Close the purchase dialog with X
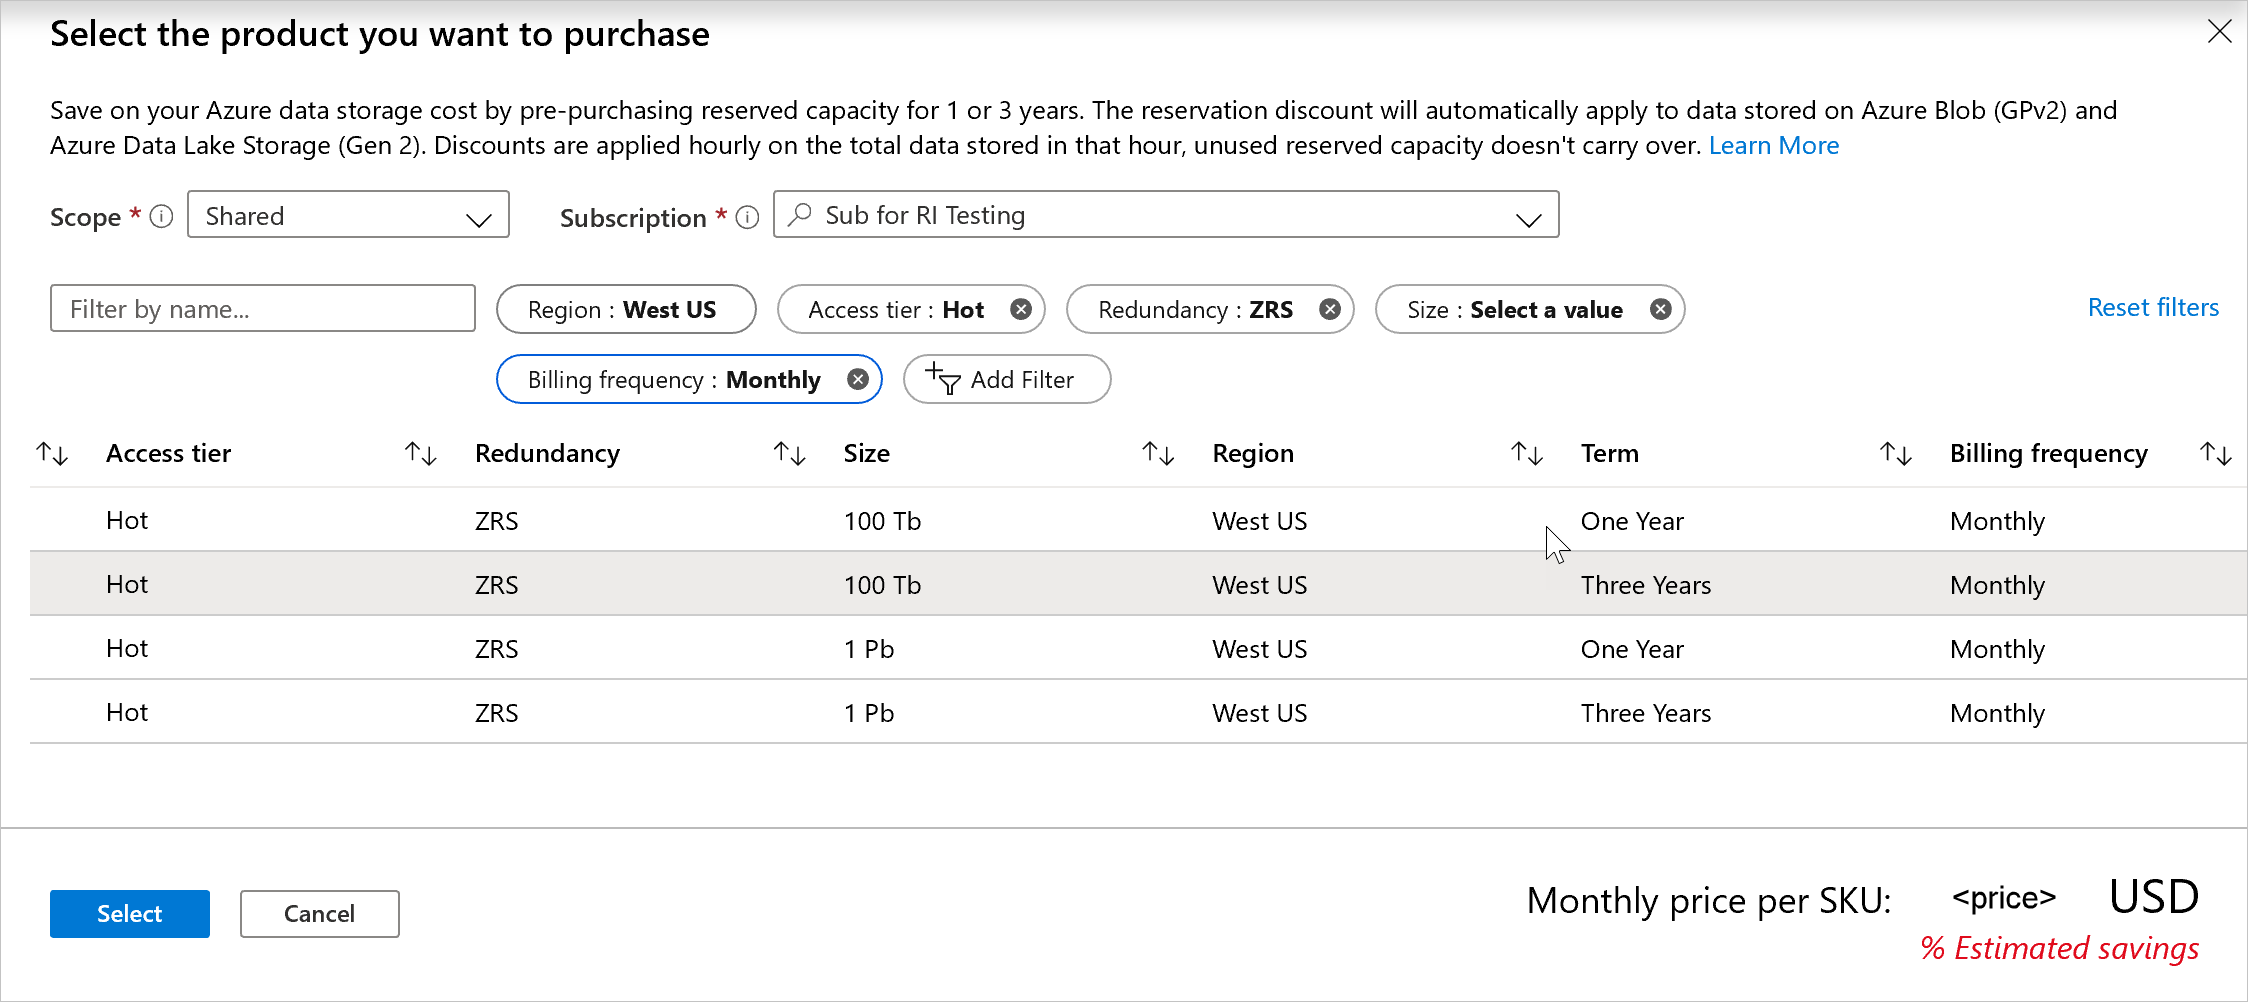The image size is (2248, 1002). click(x=2219, y=32)
